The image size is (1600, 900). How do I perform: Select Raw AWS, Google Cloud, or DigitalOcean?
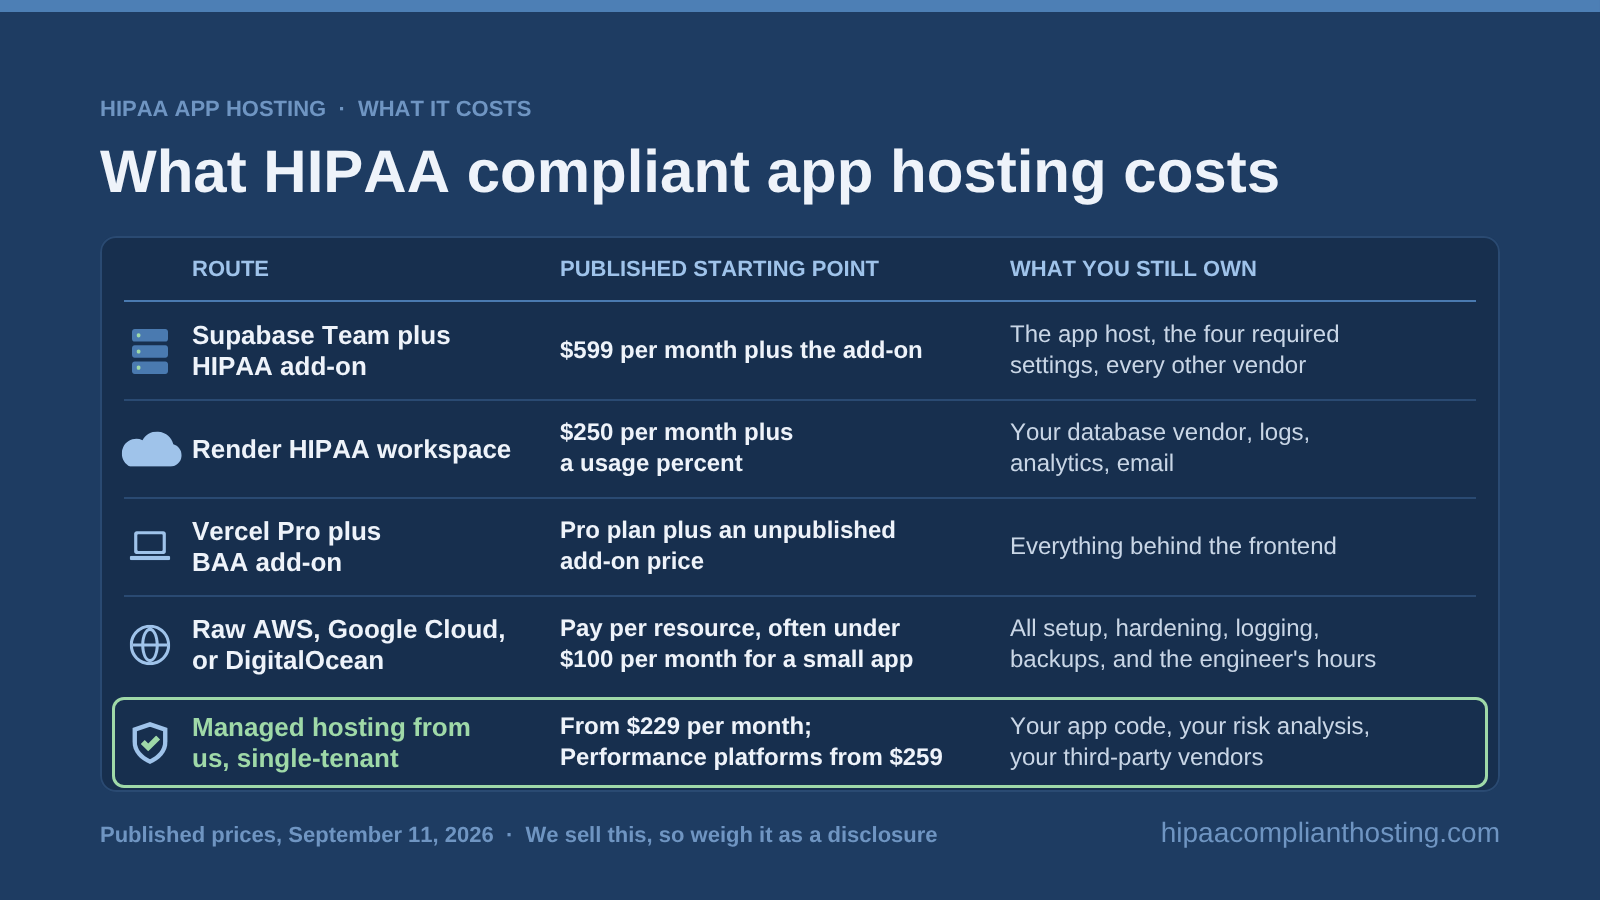click(x=349, y=645)
